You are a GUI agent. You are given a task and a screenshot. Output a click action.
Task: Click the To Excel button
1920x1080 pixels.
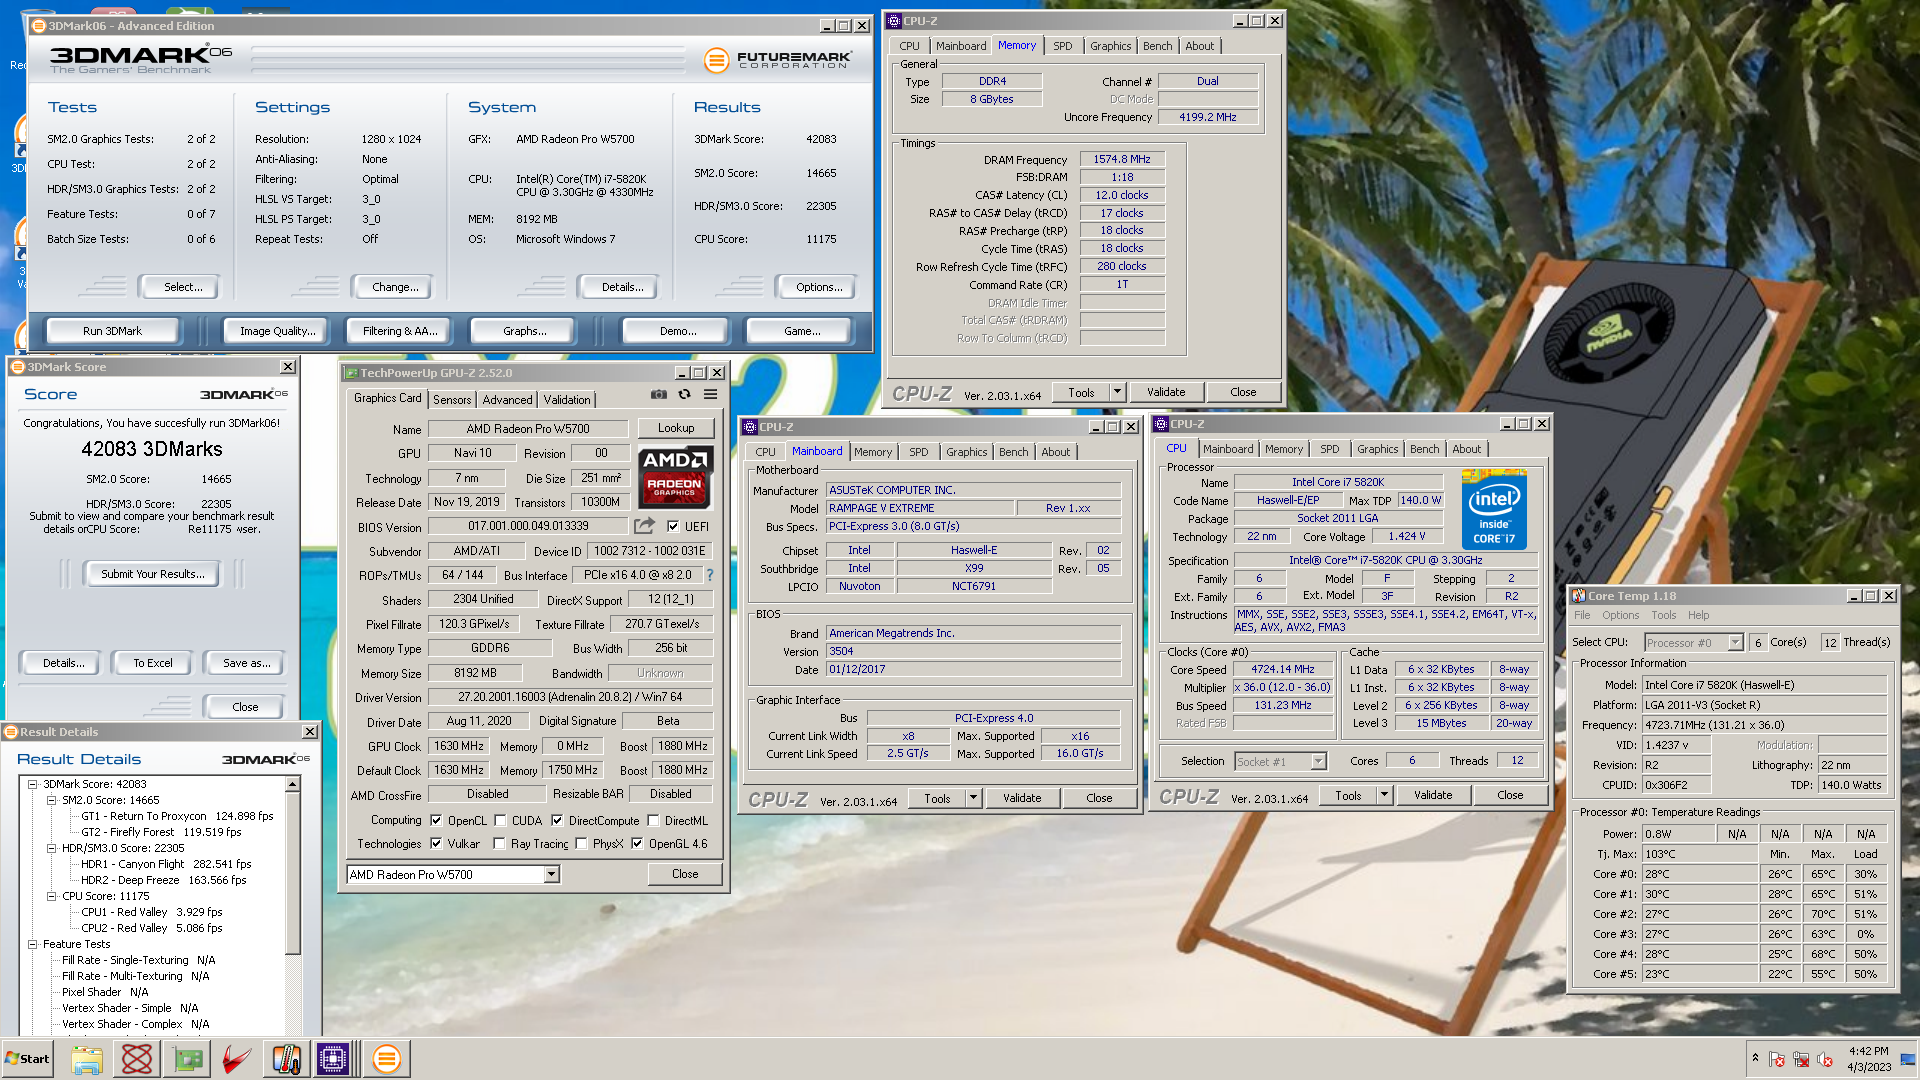153,663
